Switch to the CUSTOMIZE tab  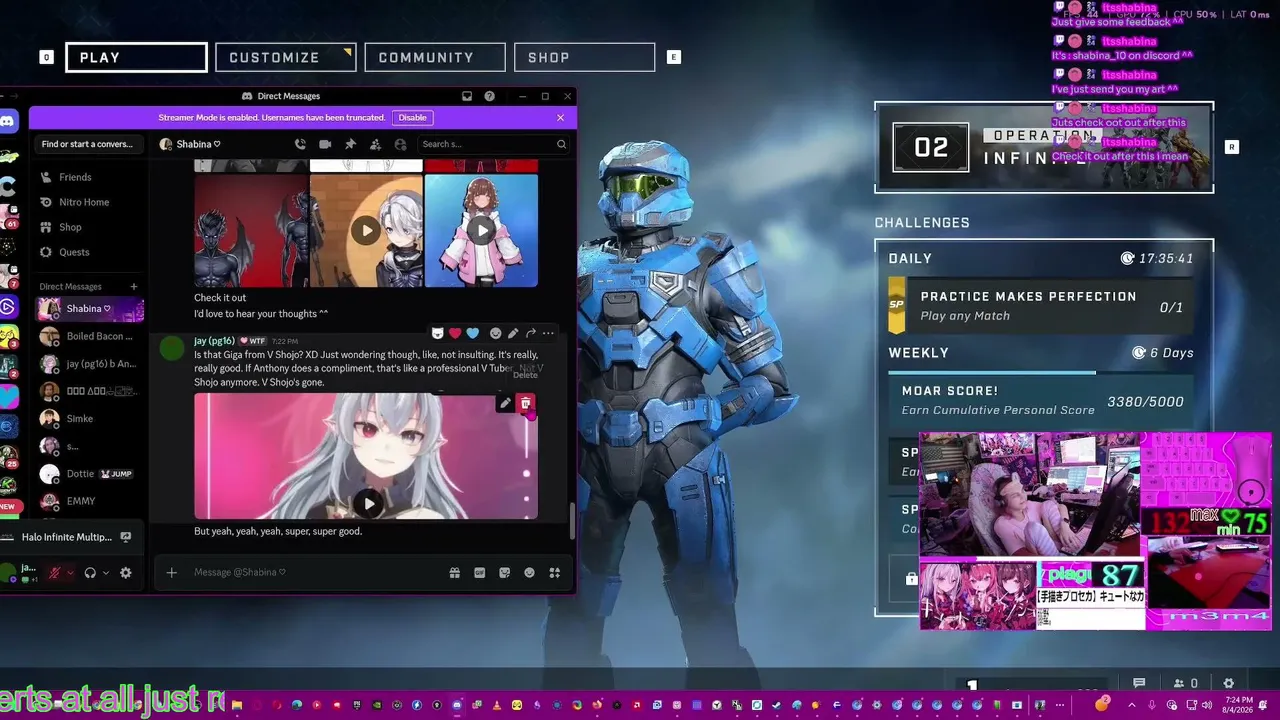285,58
